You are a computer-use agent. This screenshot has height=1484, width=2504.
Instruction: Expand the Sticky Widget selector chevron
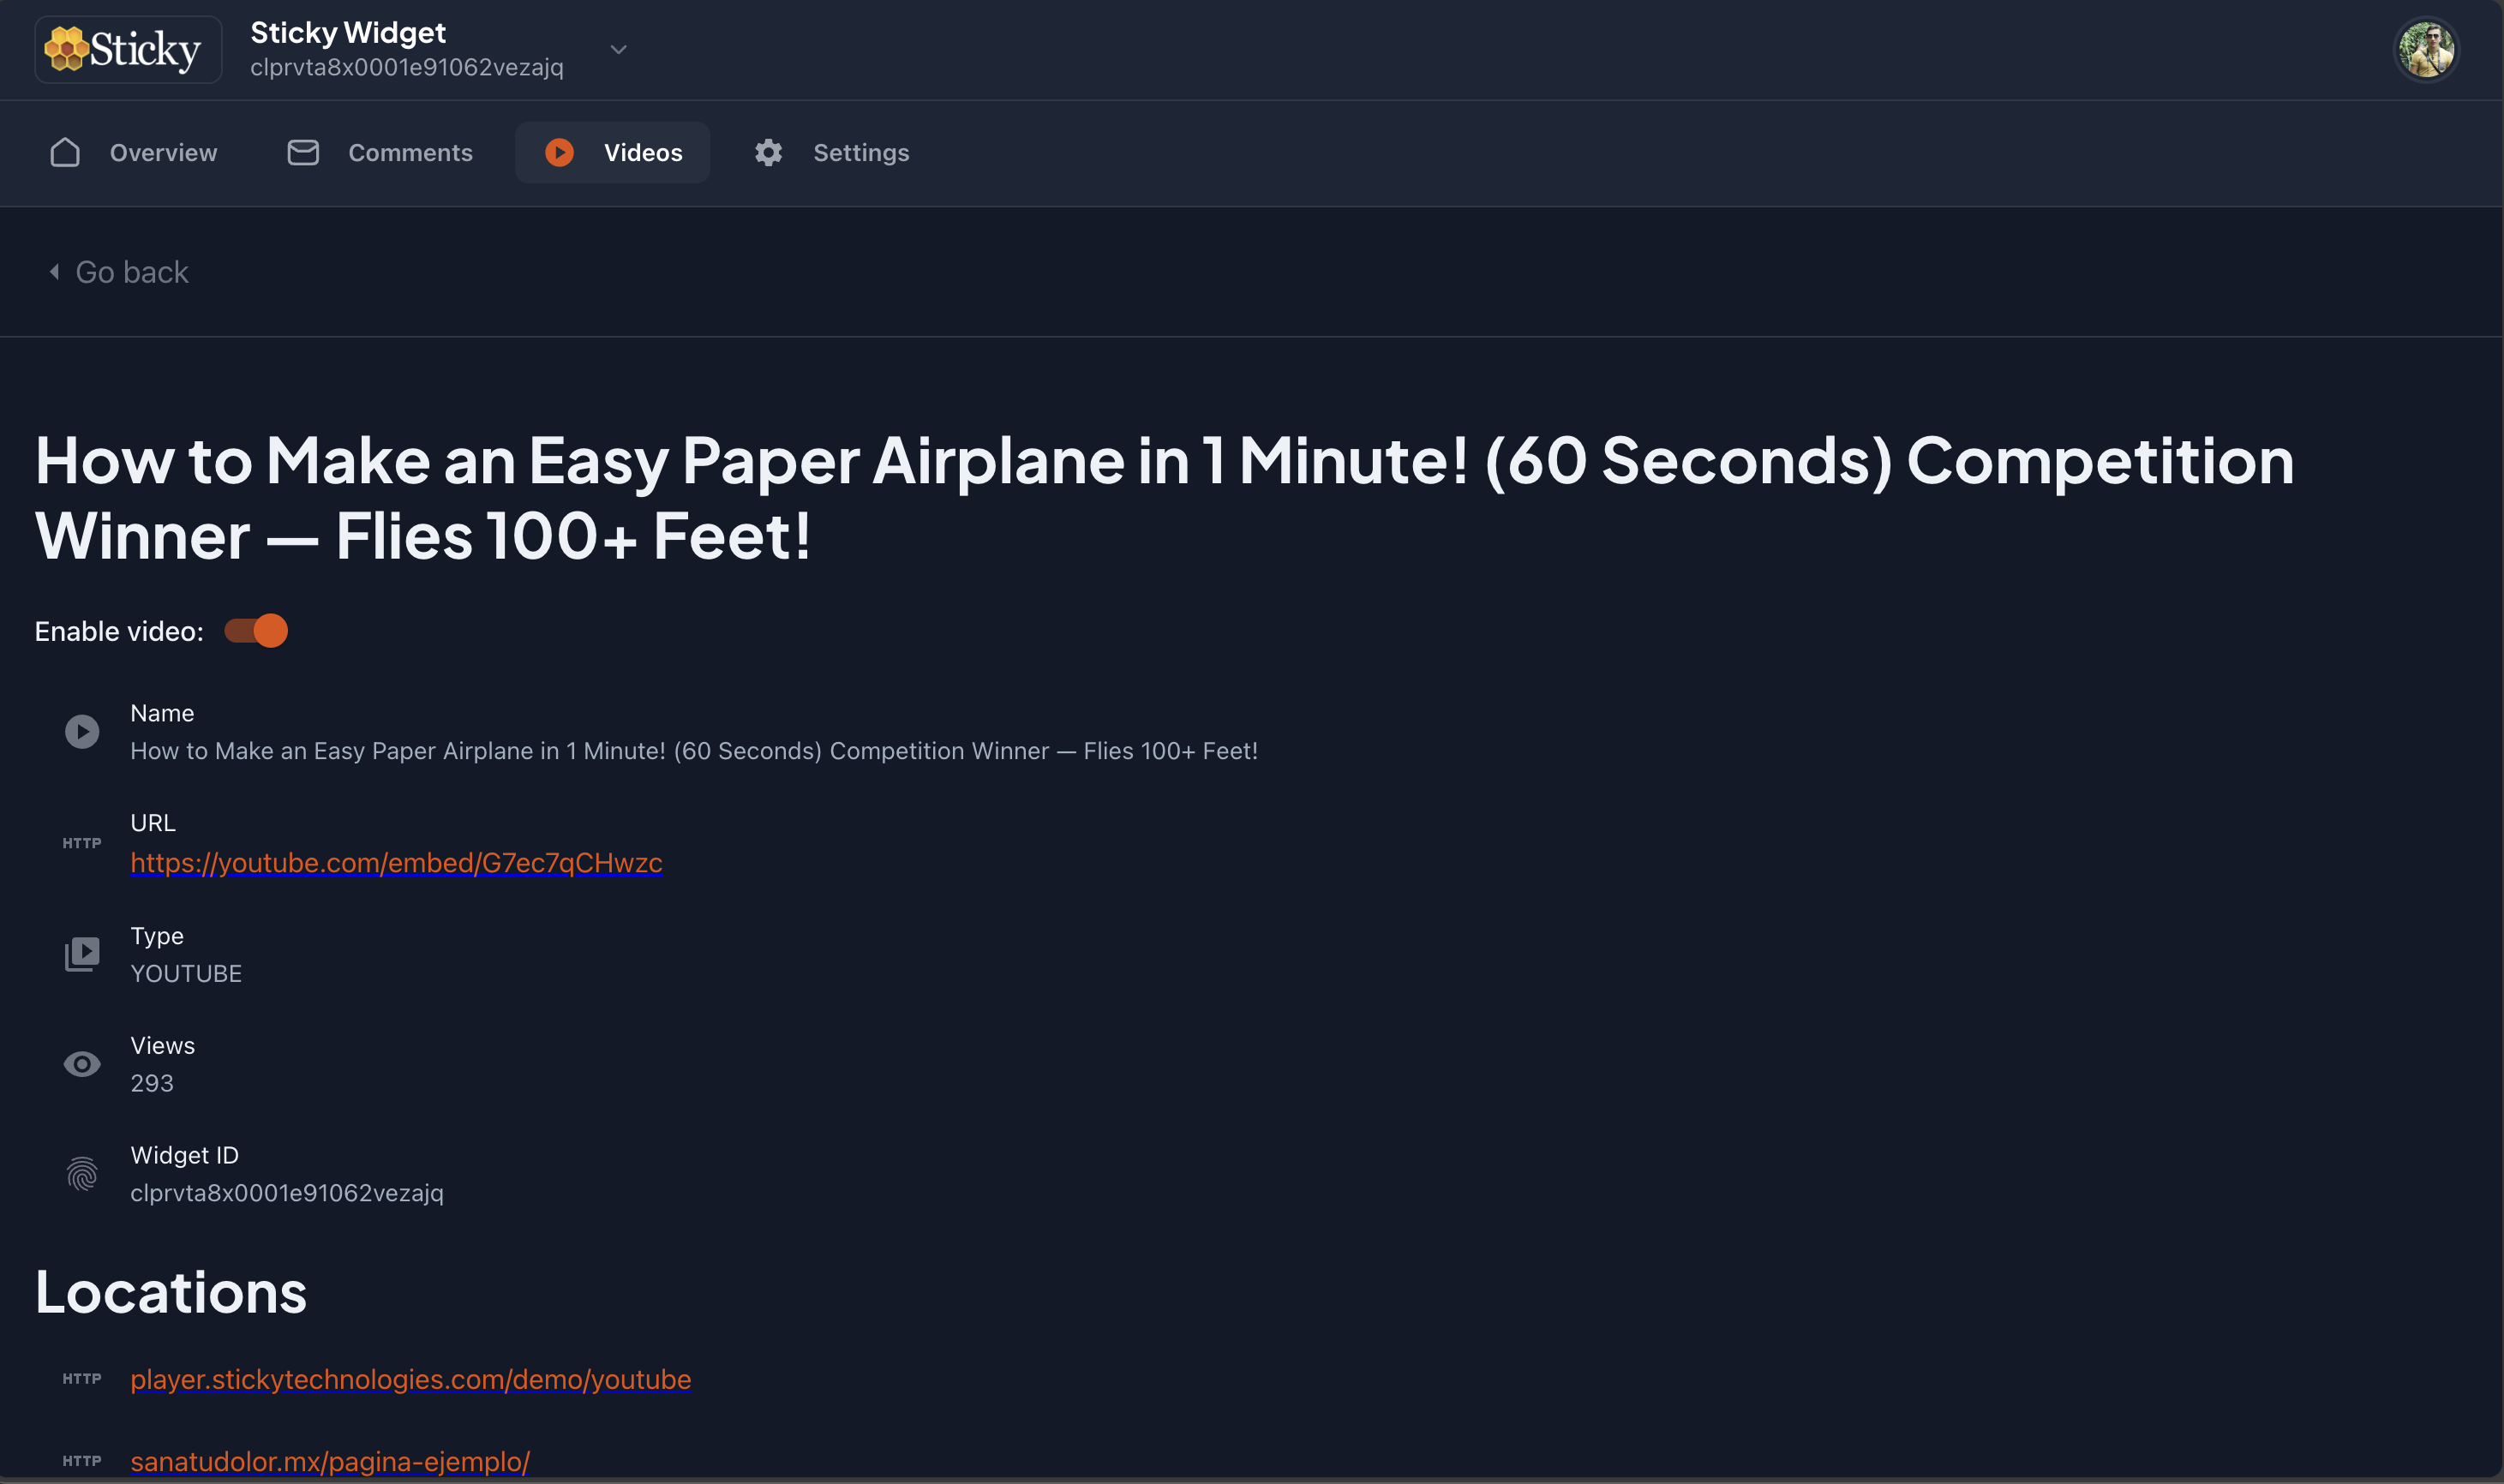pyautogui.click(x=618, y=49)
